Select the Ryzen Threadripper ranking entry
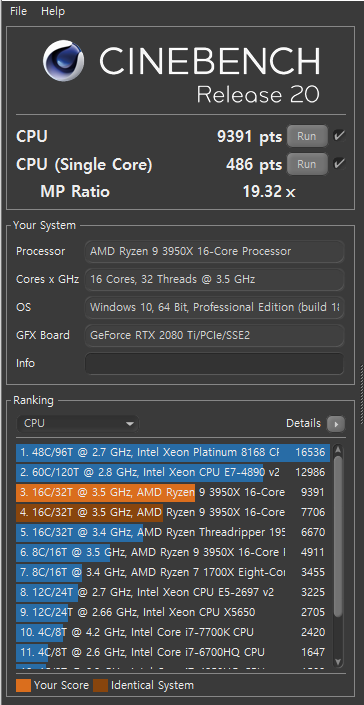Viewport: 364px width, 705px height. point(173,532)
